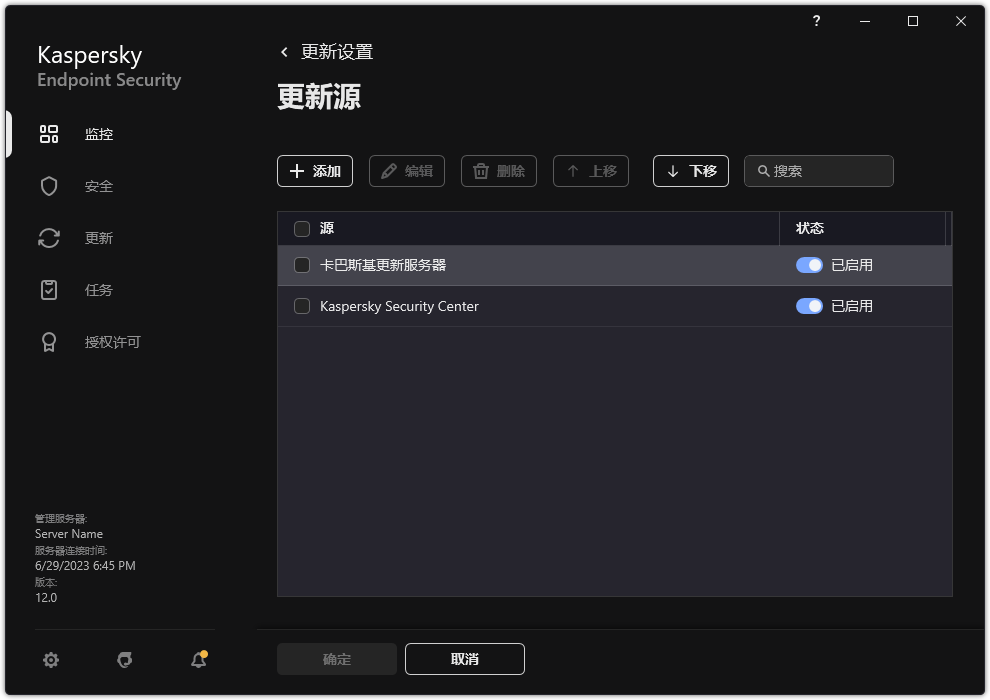This screenshot has width=990, height=700.
Task: Select all sources using the header checkbox
Action: [x=301, y=228]
